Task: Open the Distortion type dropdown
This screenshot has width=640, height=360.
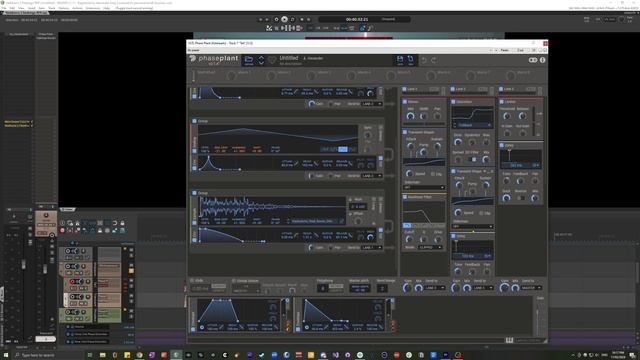Action: 472,125
